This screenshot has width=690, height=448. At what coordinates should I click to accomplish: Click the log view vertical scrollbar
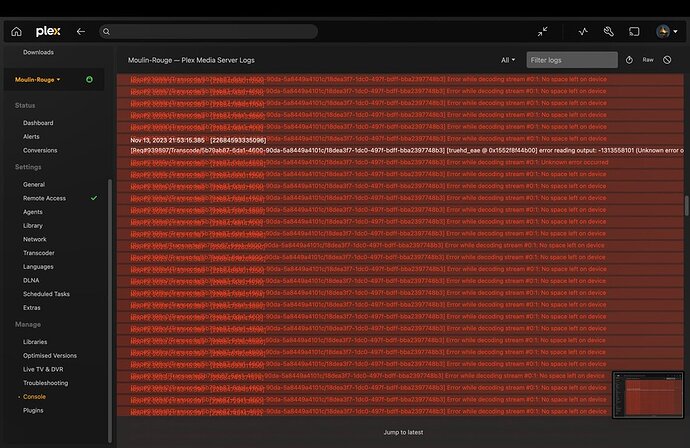point(686,206)
